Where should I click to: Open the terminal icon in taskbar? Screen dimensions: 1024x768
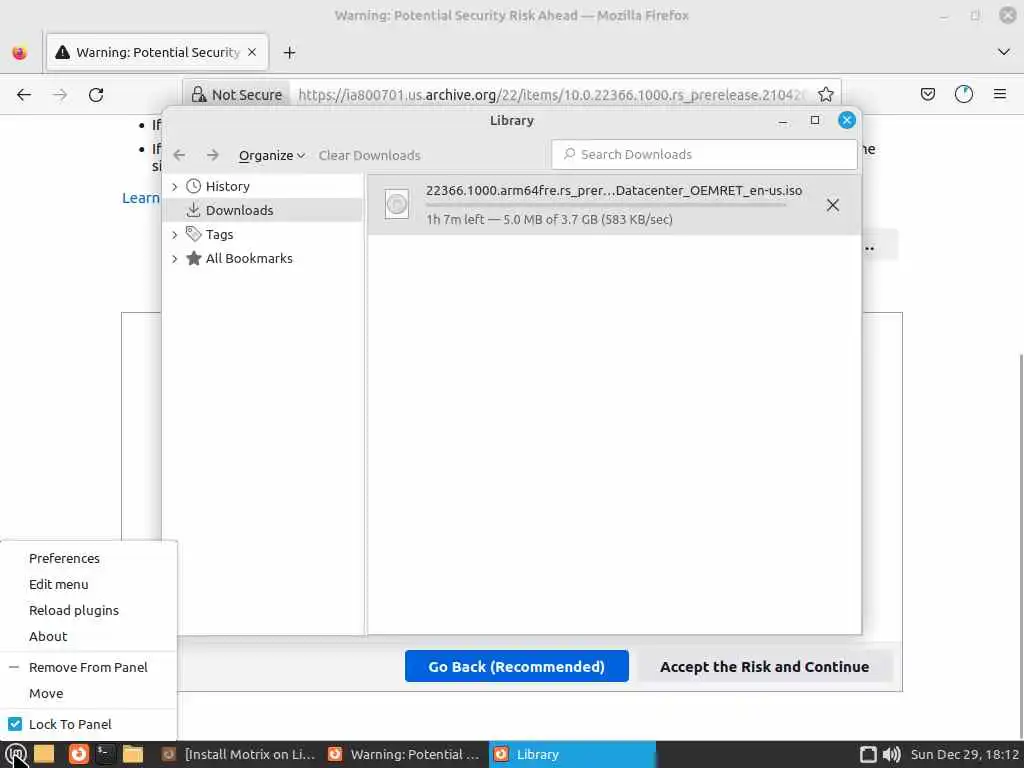click(x=104, y=754)
